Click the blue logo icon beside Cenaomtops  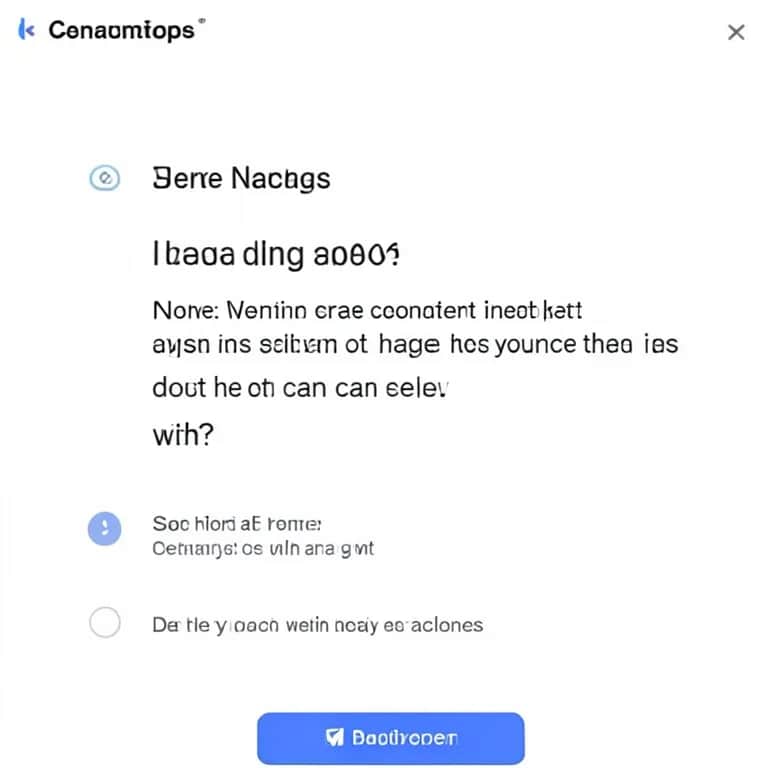tap(27, 30)
